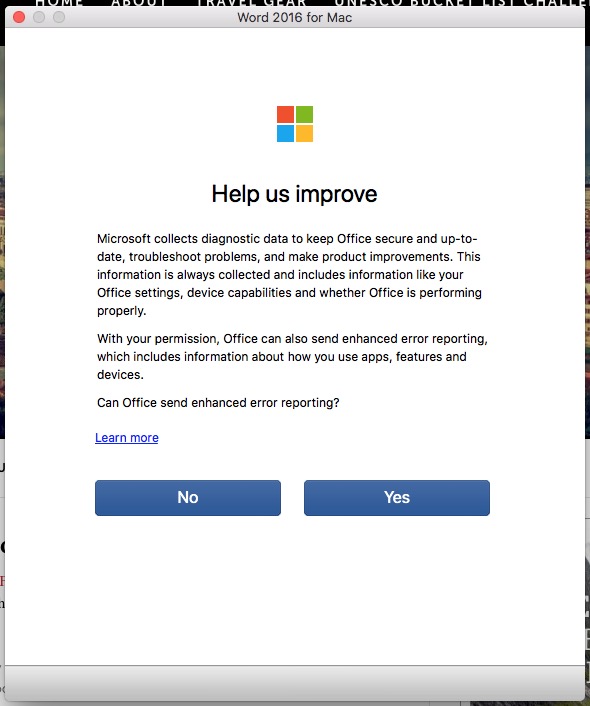Click the paragraph beginning With your permission

[x=292, y=357]
